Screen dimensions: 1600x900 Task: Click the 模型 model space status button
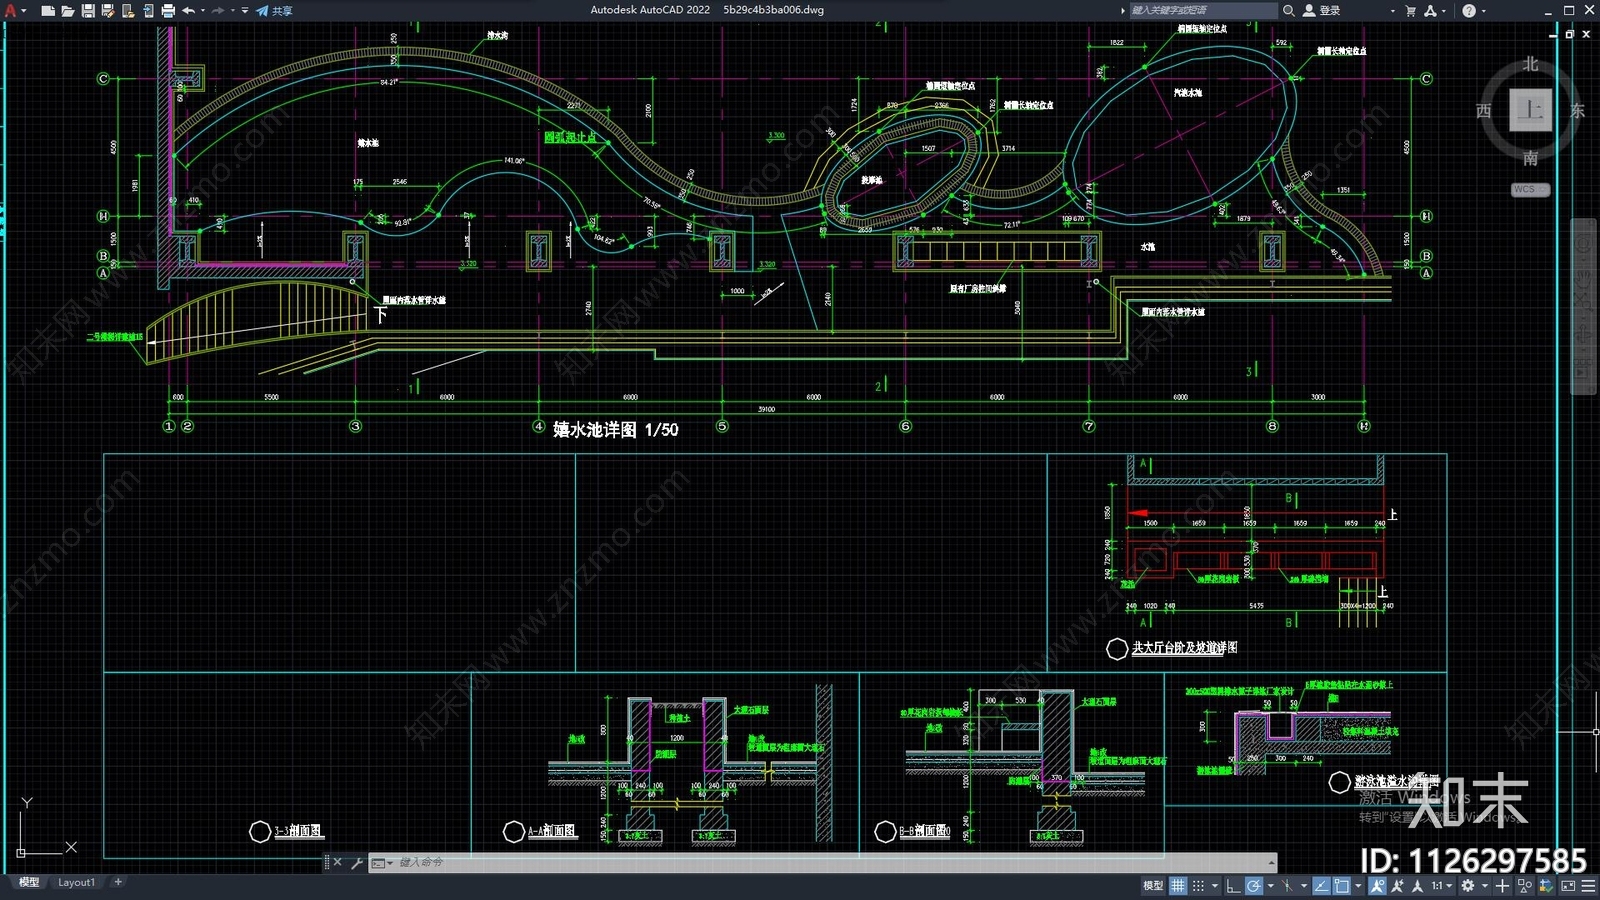pyautogui.click(x=1153, y=885)
